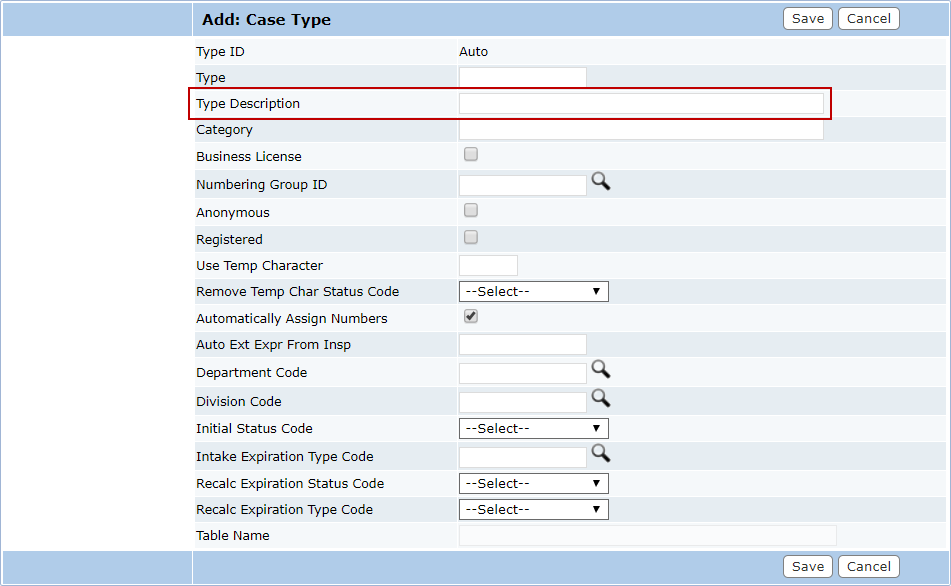The width and height of the screenshot is (951, 586).
Task: Check the Registered checkbox
Action: [x=471, y=238]
